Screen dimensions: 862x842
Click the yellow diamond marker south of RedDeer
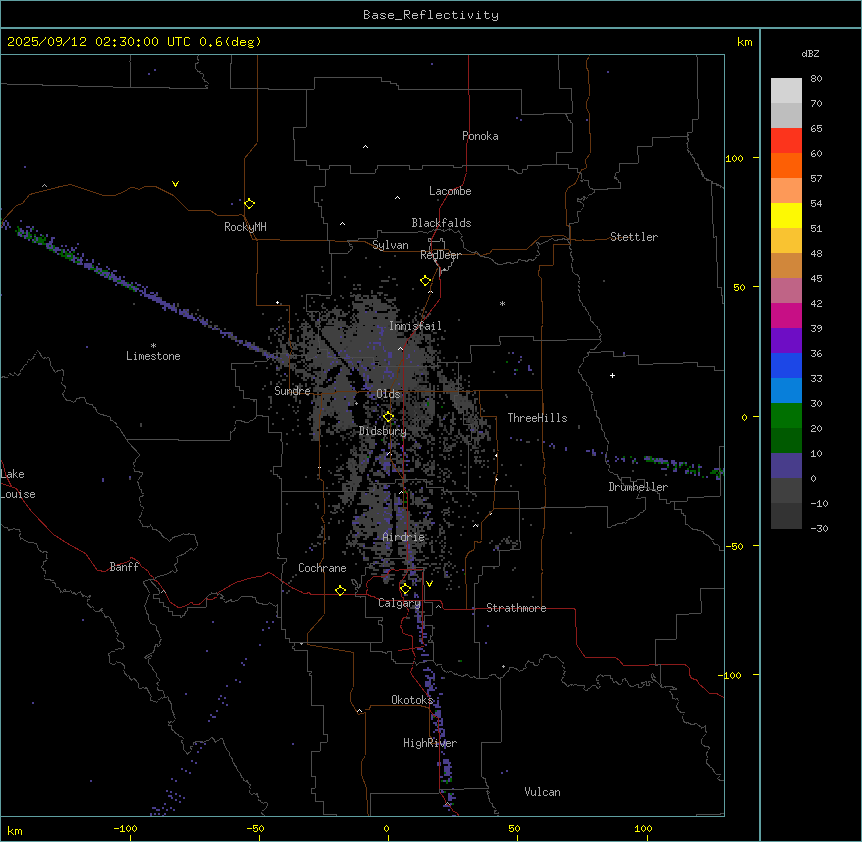426,281
